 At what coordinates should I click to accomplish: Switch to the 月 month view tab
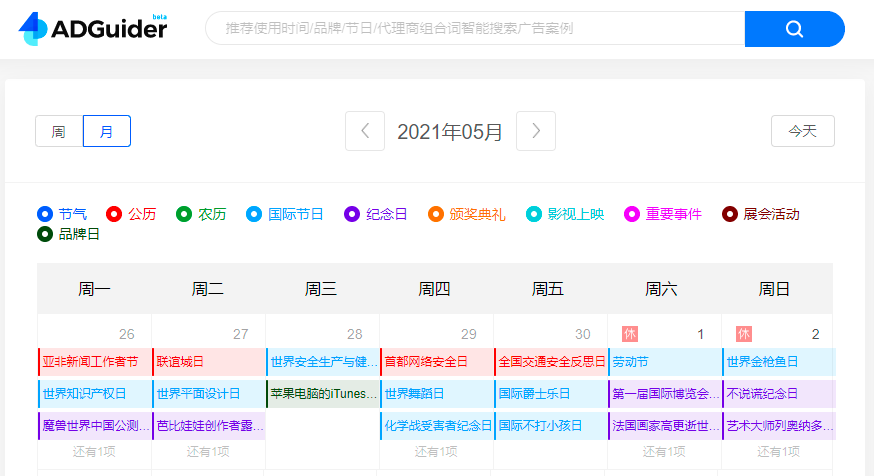pyautogui.click(x=106, y=132)
